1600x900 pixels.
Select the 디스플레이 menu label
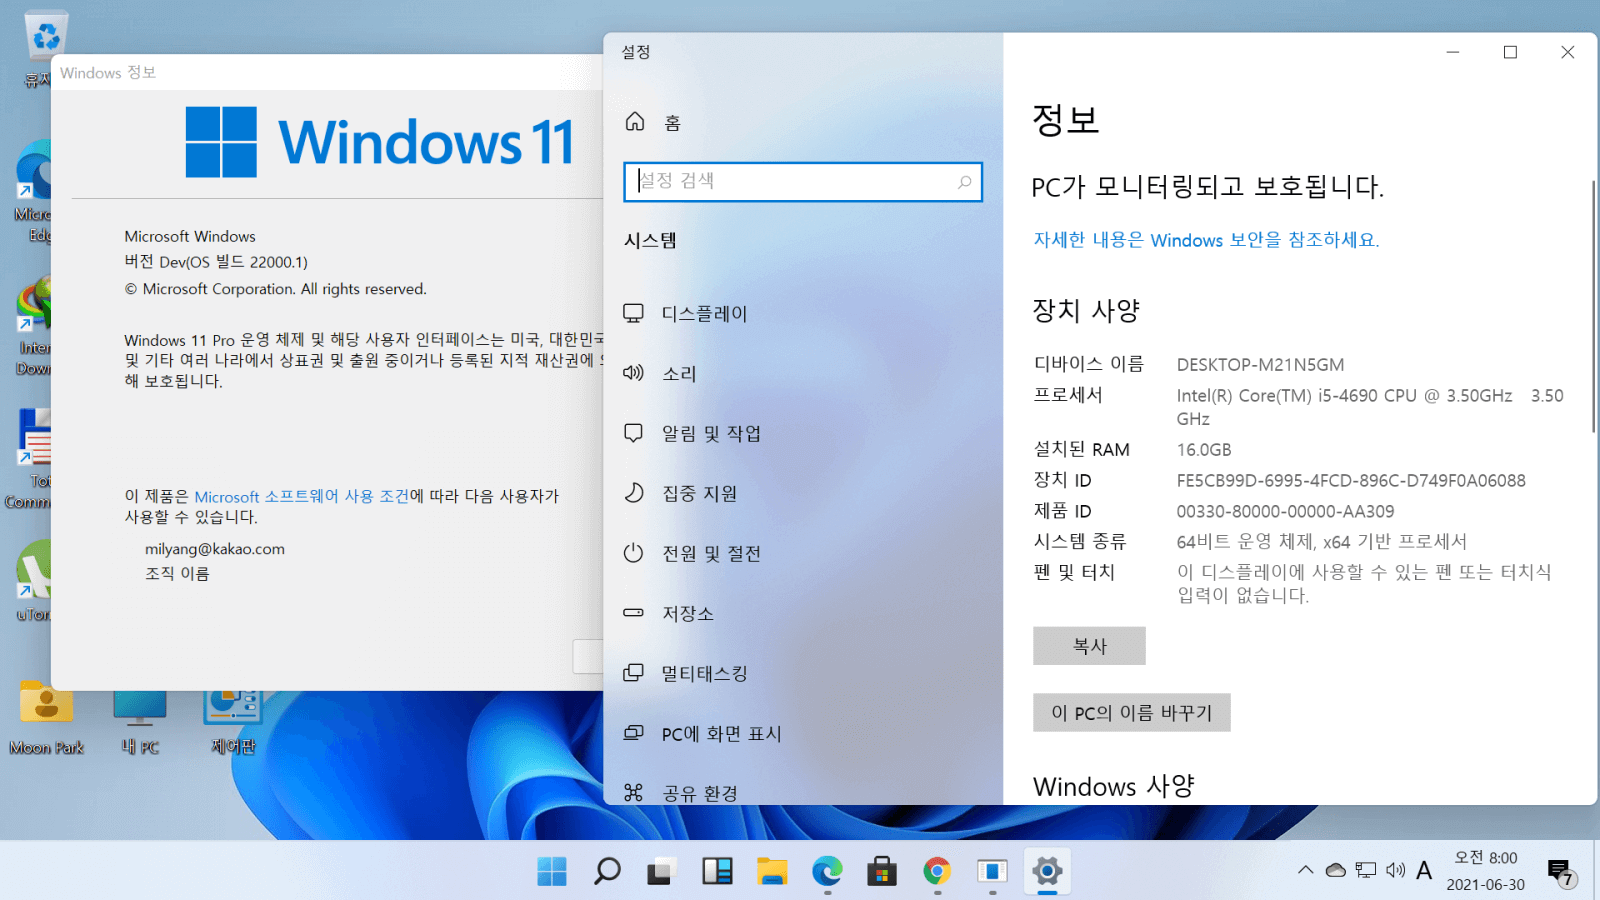pos(705,313)
